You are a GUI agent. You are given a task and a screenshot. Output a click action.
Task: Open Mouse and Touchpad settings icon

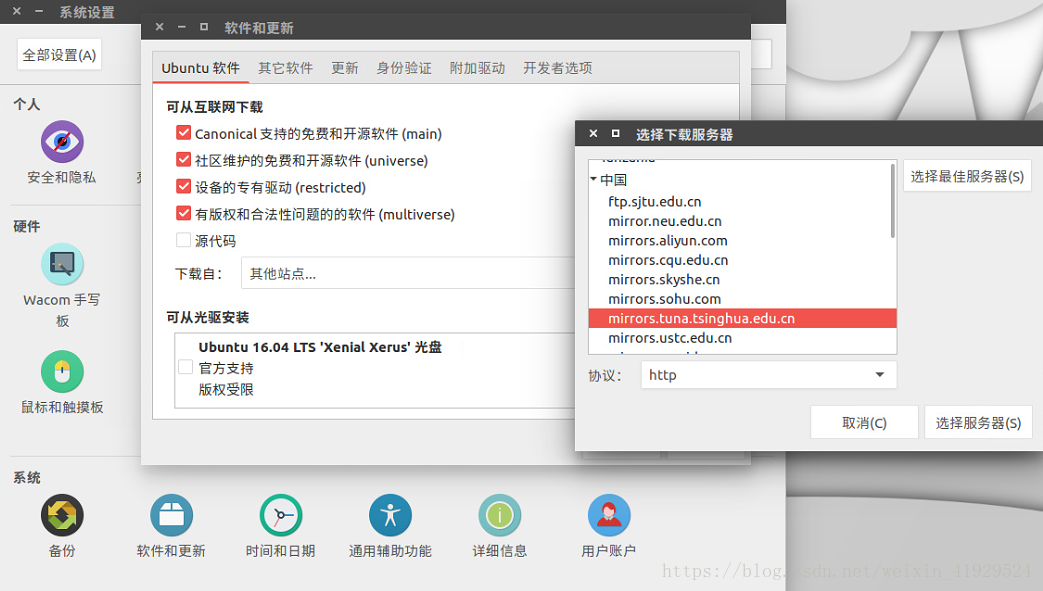click(x=62, y=371)
